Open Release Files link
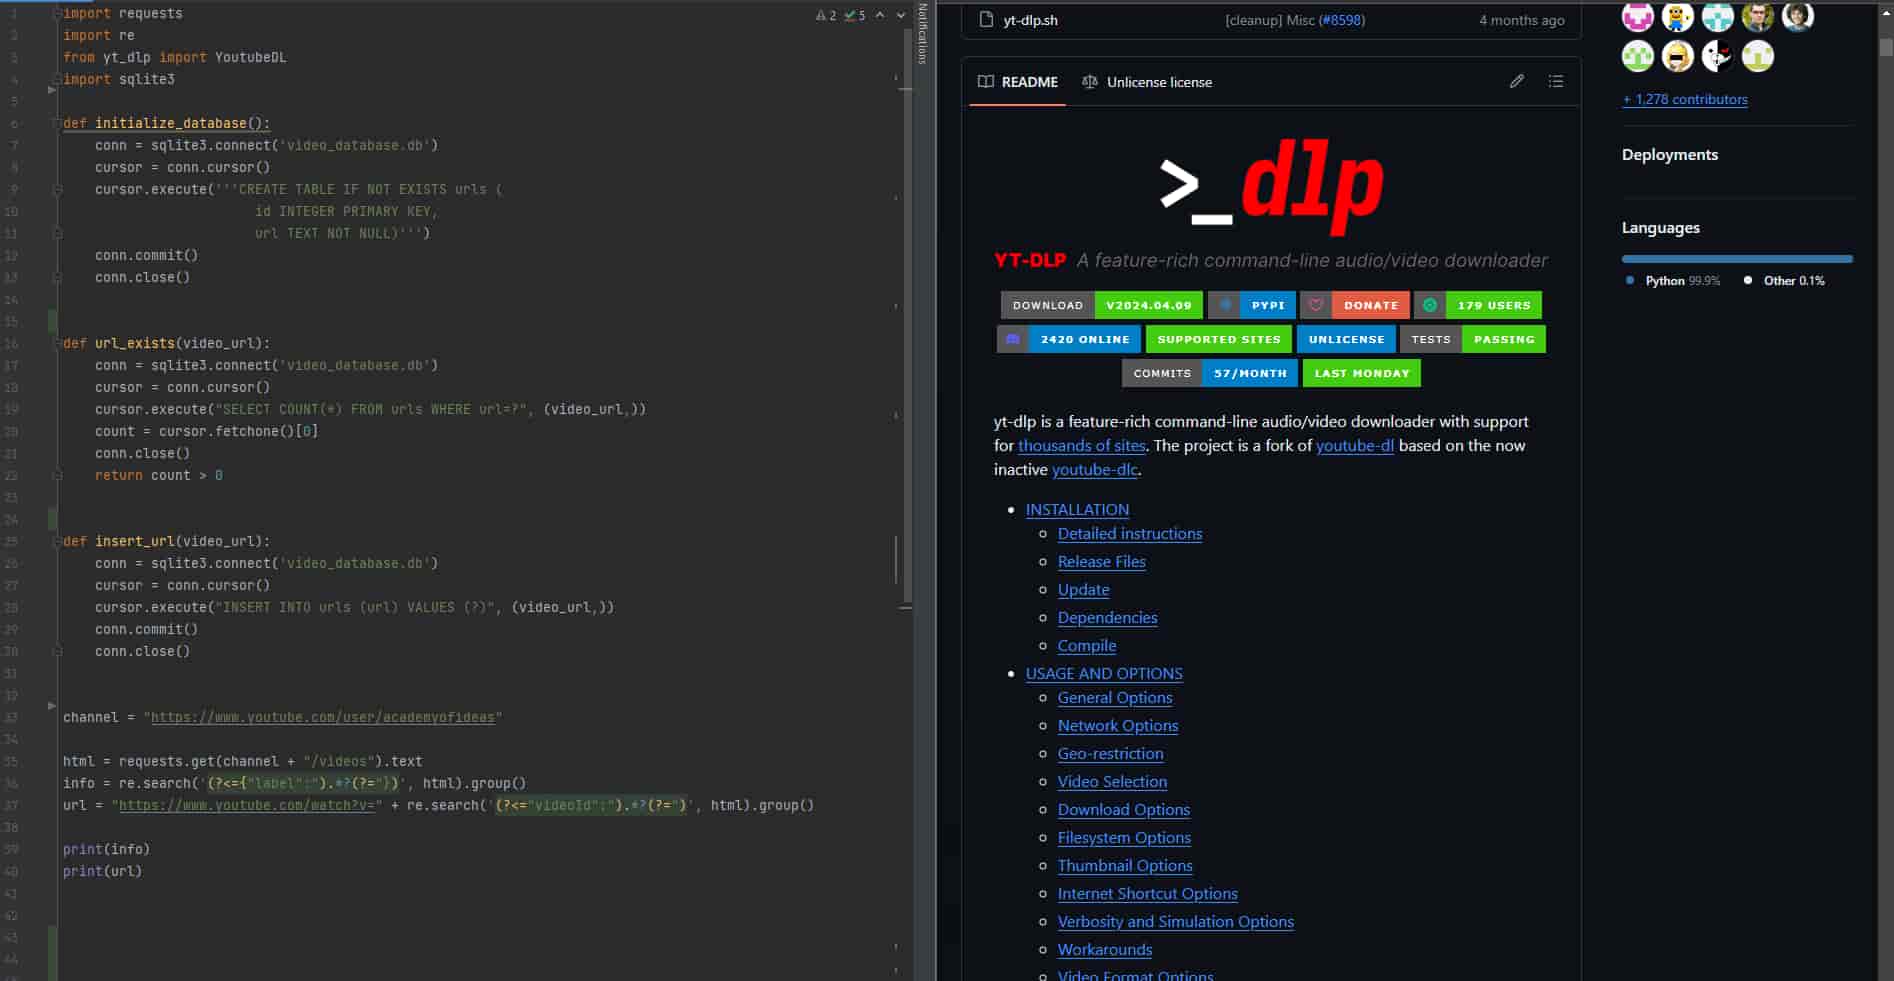 1102,562
